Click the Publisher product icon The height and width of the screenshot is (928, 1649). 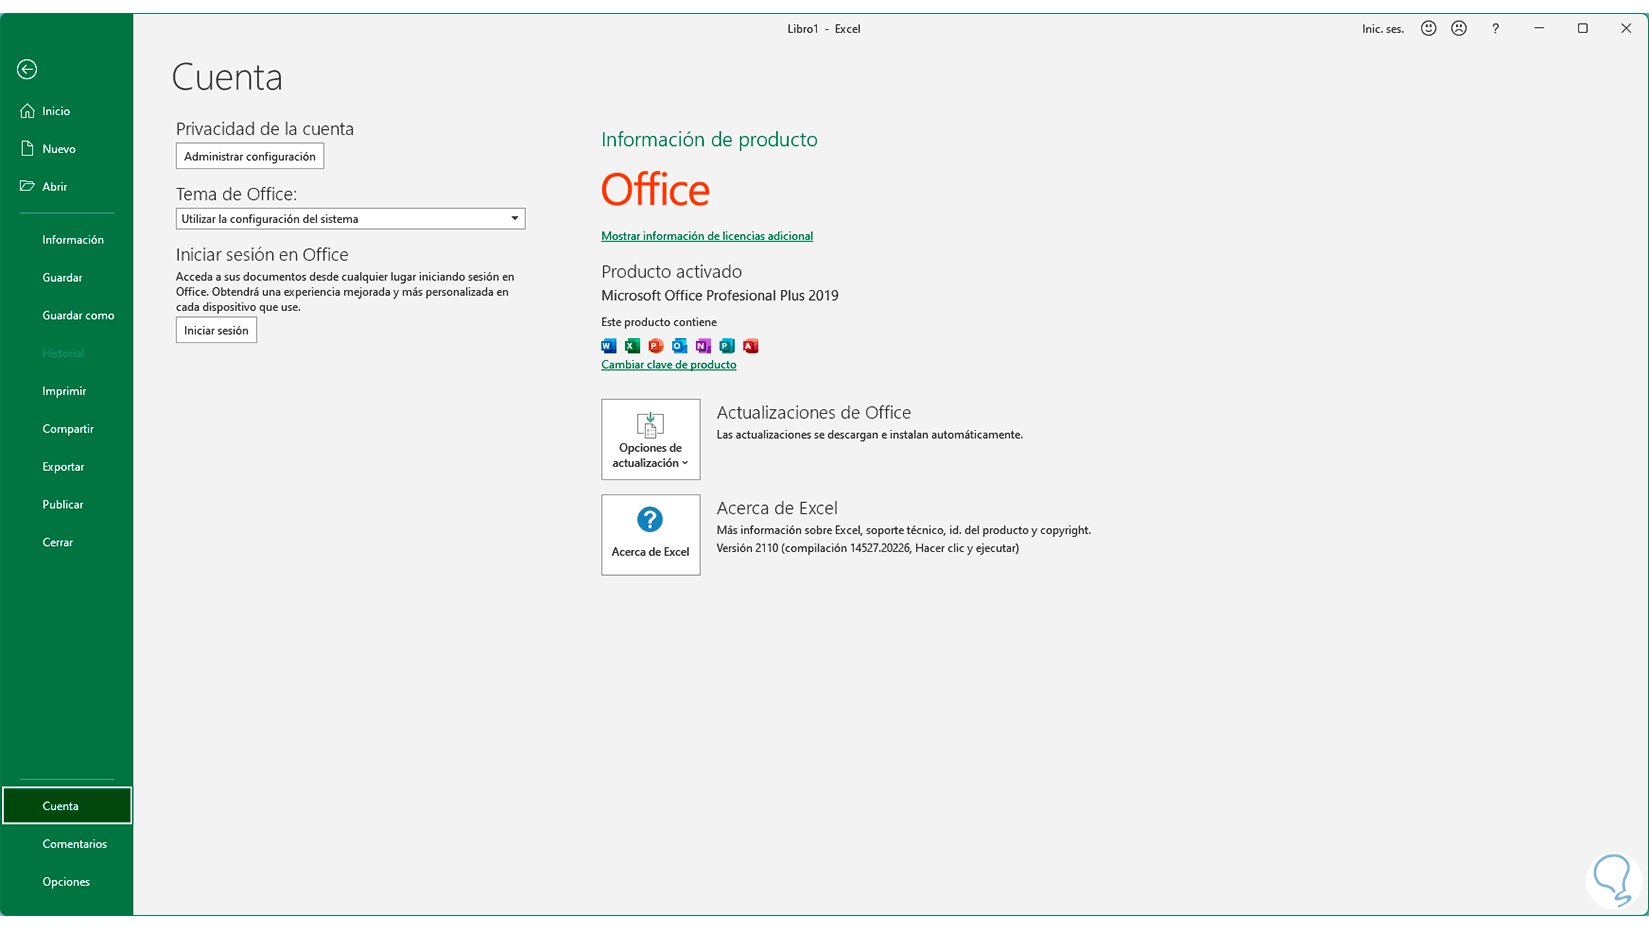pyautogui.click(x=727, y=346)
